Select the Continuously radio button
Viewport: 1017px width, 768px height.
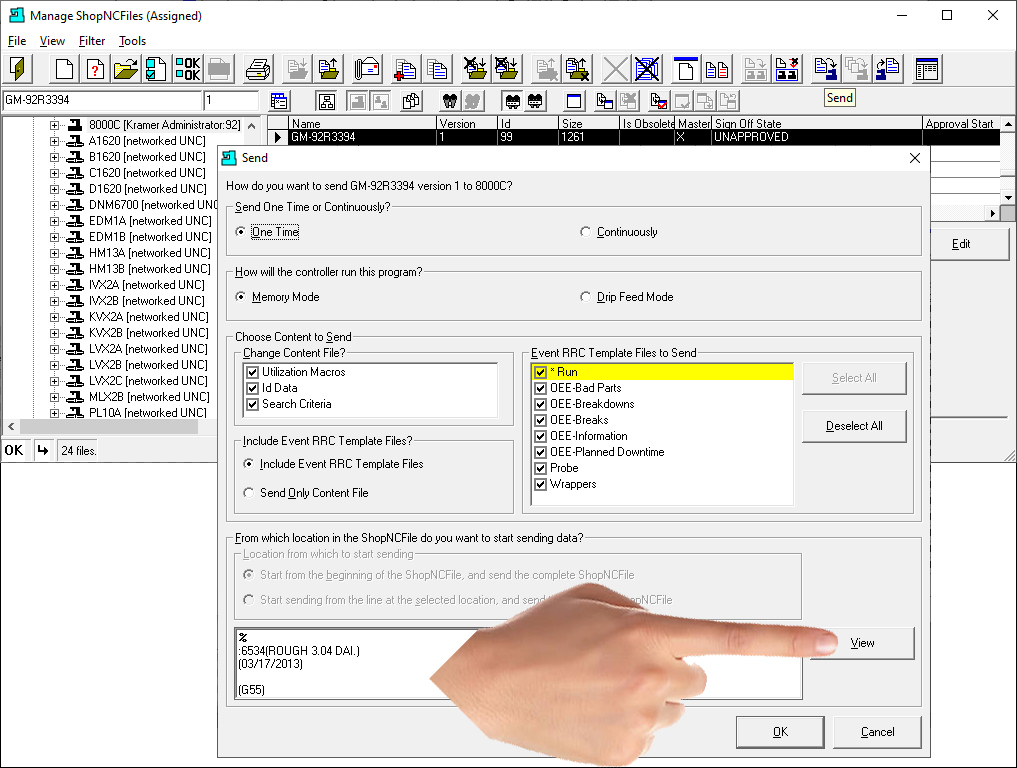click(585, 232)
